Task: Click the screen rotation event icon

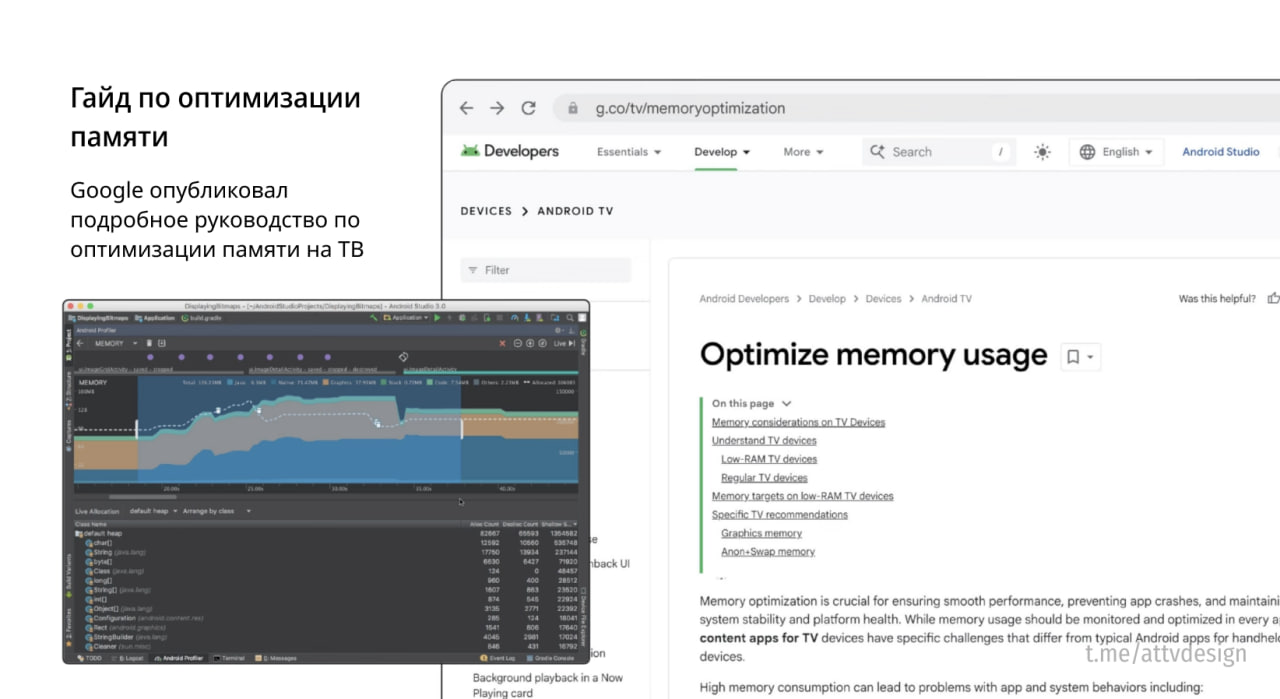Action: coord(403,356)
